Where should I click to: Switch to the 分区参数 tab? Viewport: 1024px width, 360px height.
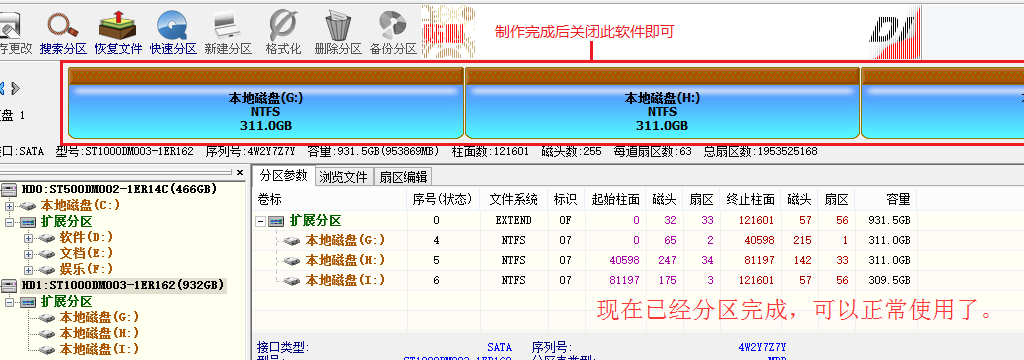(283, 176)
